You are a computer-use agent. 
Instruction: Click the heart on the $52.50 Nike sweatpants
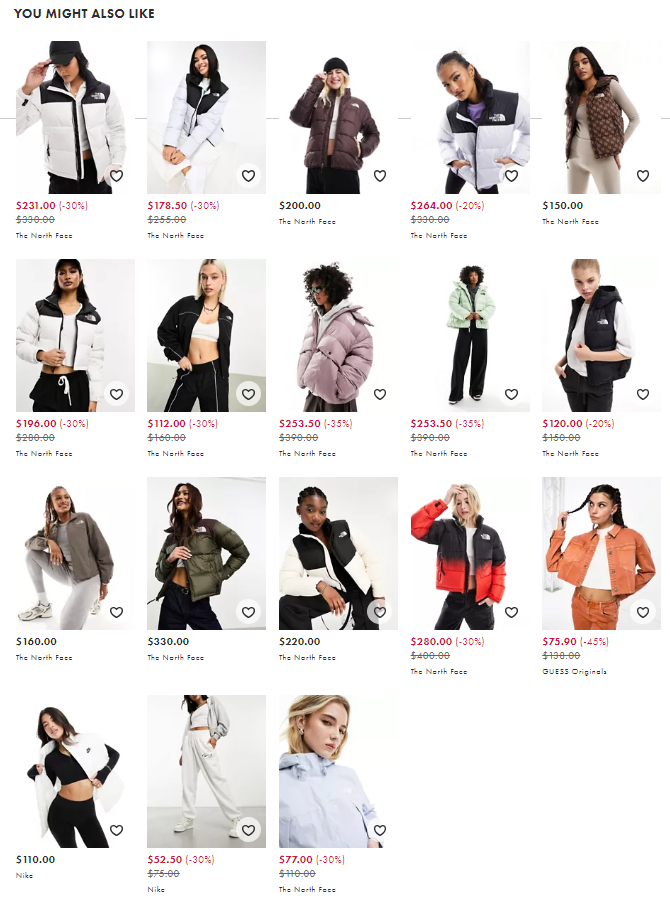point(248,830)
